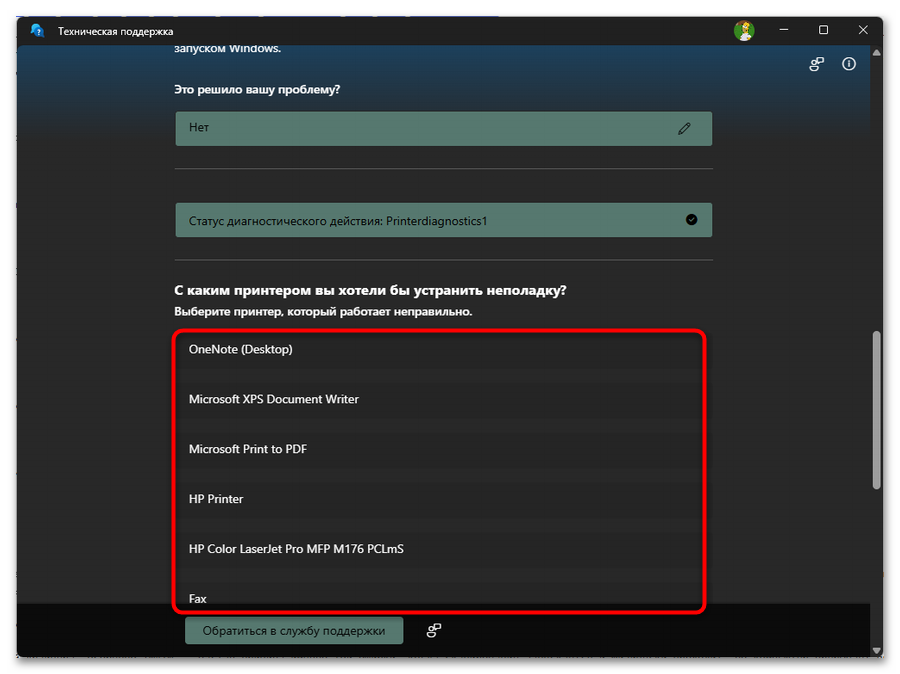Maximize the Техническая поддержка window
This screenshot has width=900, height=674.
[x=823, y=30]
